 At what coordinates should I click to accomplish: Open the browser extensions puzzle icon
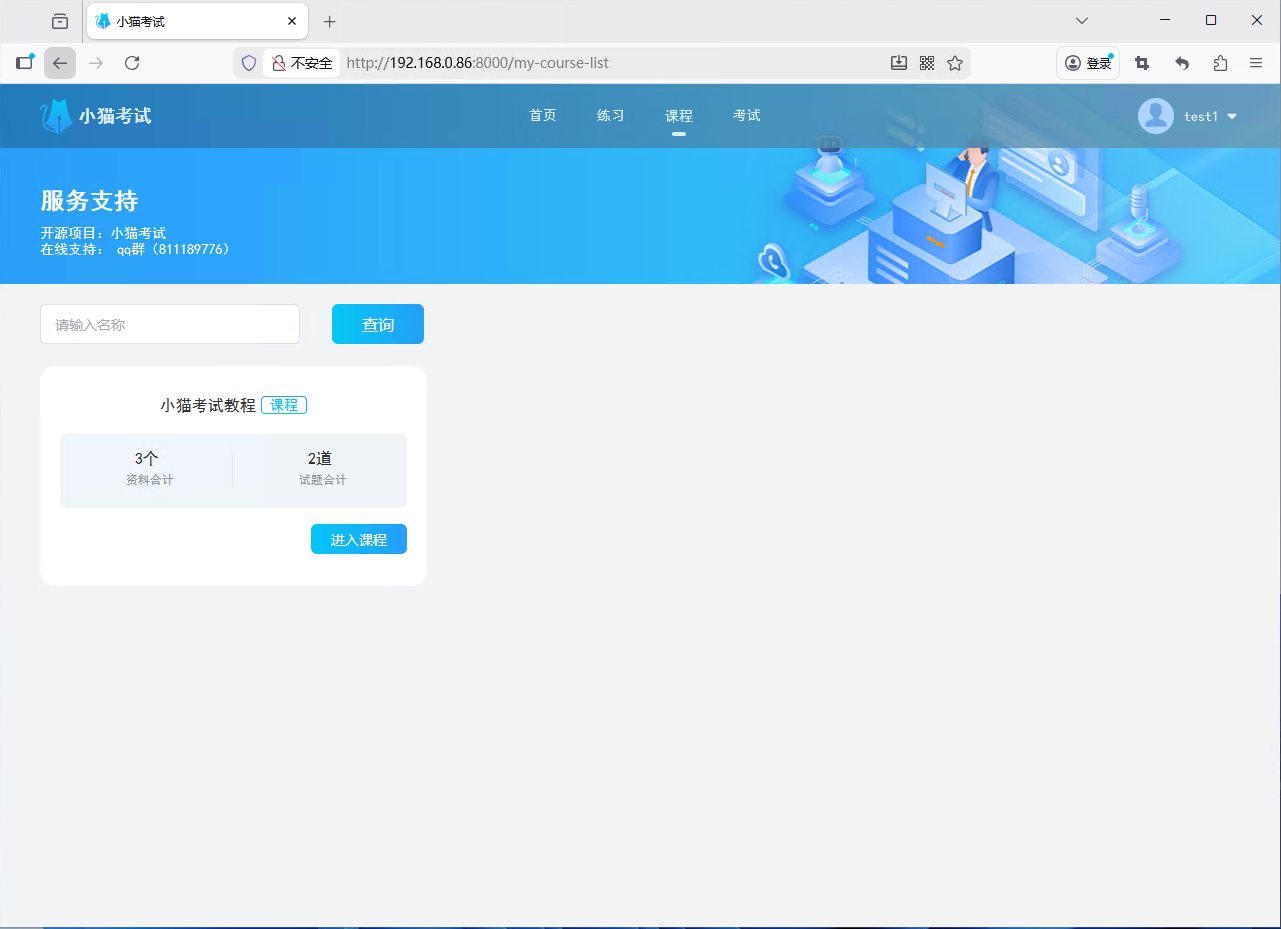pos(1220,63)
